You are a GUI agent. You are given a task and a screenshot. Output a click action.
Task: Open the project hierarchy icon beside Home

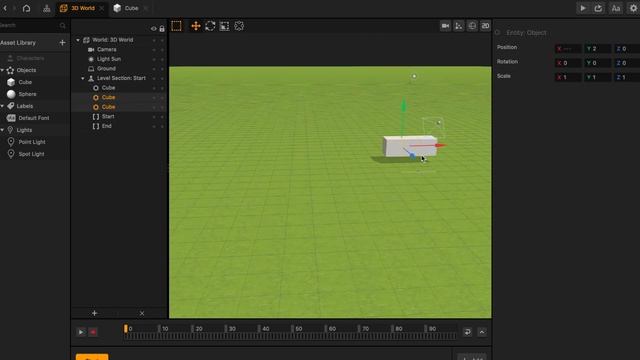point(47,8)
